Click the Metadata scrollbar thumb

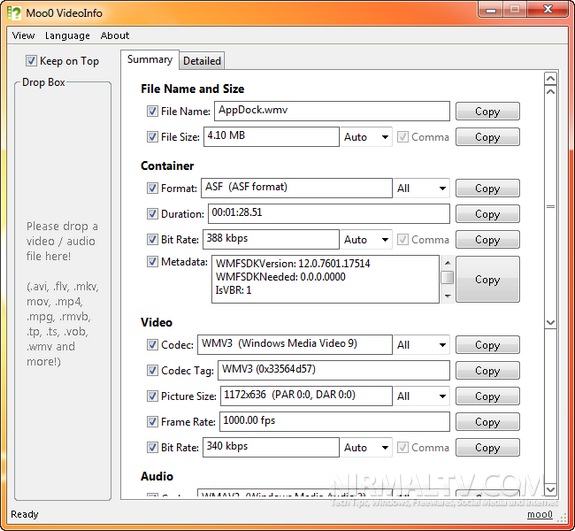pos(447,277)
